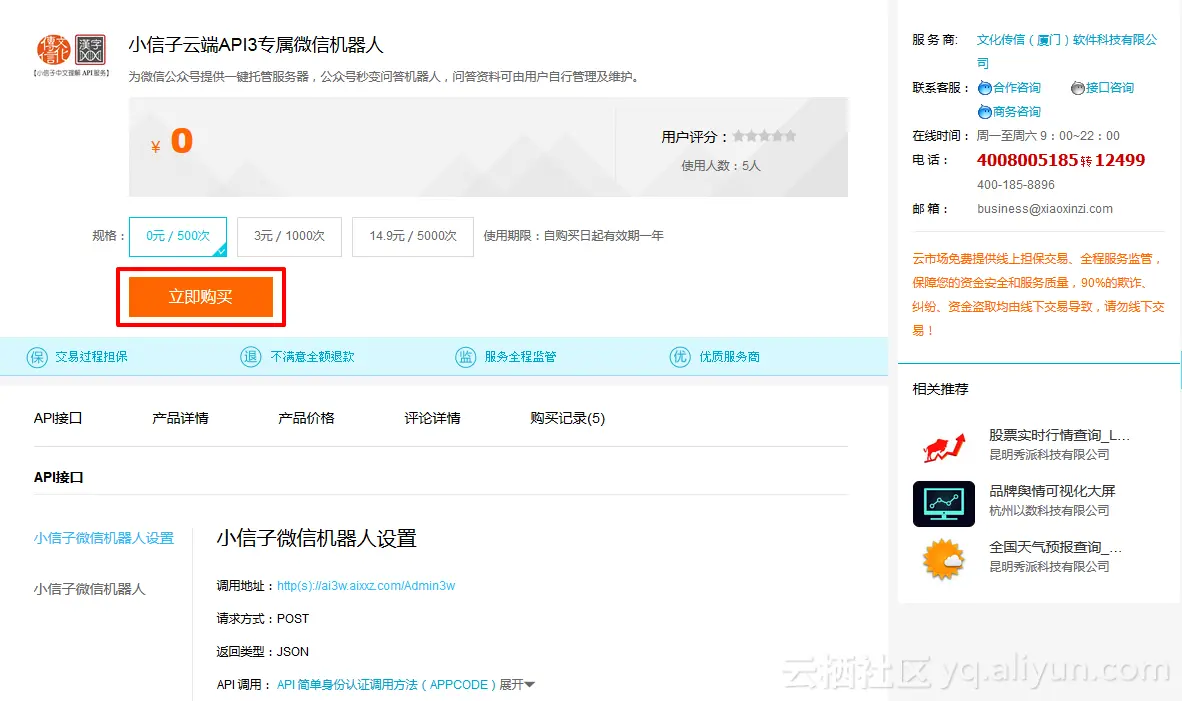This screenshot has width=1182, height=701.
Task: Open service provider 文化传信（厦门）软件科技有限公司 link
Action: point(1067,51)
